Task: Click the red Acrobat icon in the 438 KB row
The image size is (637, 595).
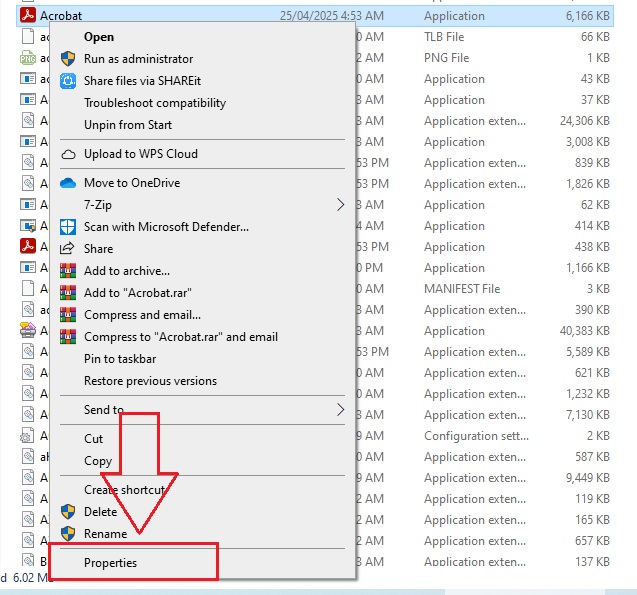Action: [28, 246]
